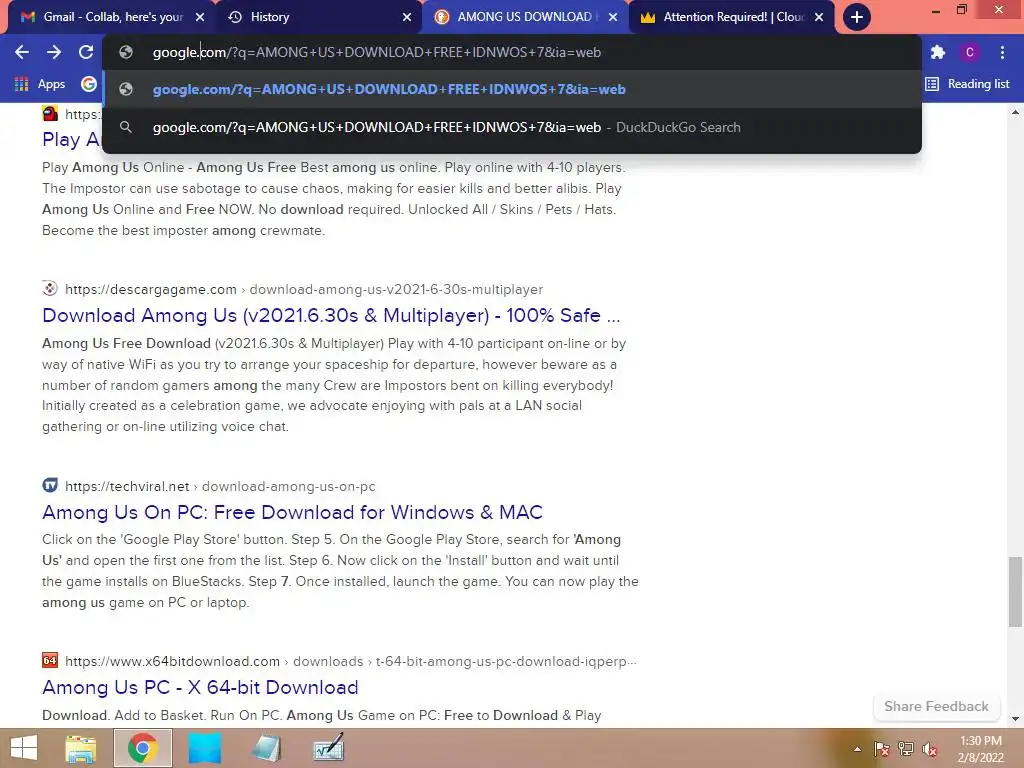Open Among Us PC X 64-bit Download result
Screen dimensions: 1024x768
coord(200,687)
